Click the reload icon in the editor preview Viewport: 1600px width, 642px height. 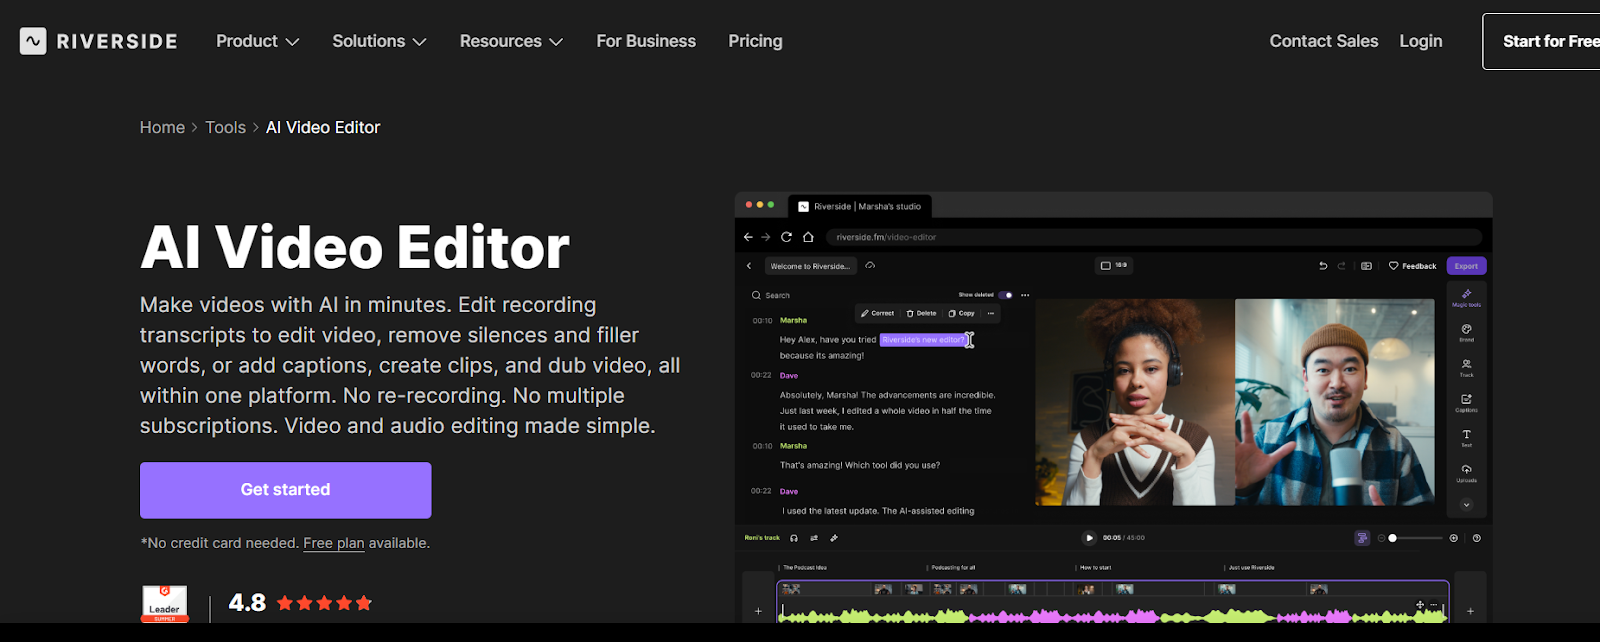pyautogui.click(x=786, y=237)
